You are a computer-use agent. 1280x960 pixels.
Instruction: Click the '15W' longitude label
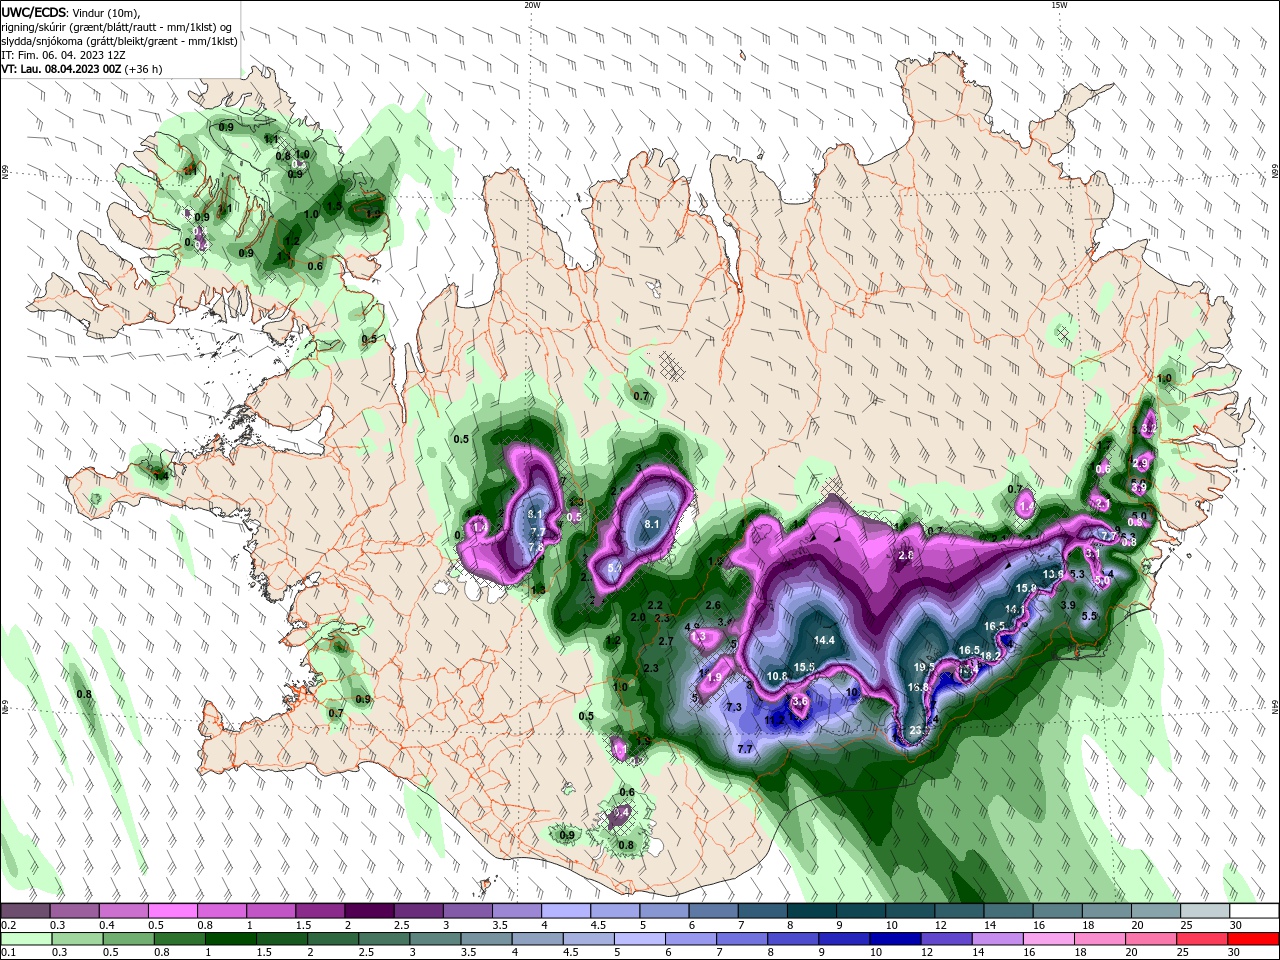[1059, 5]
